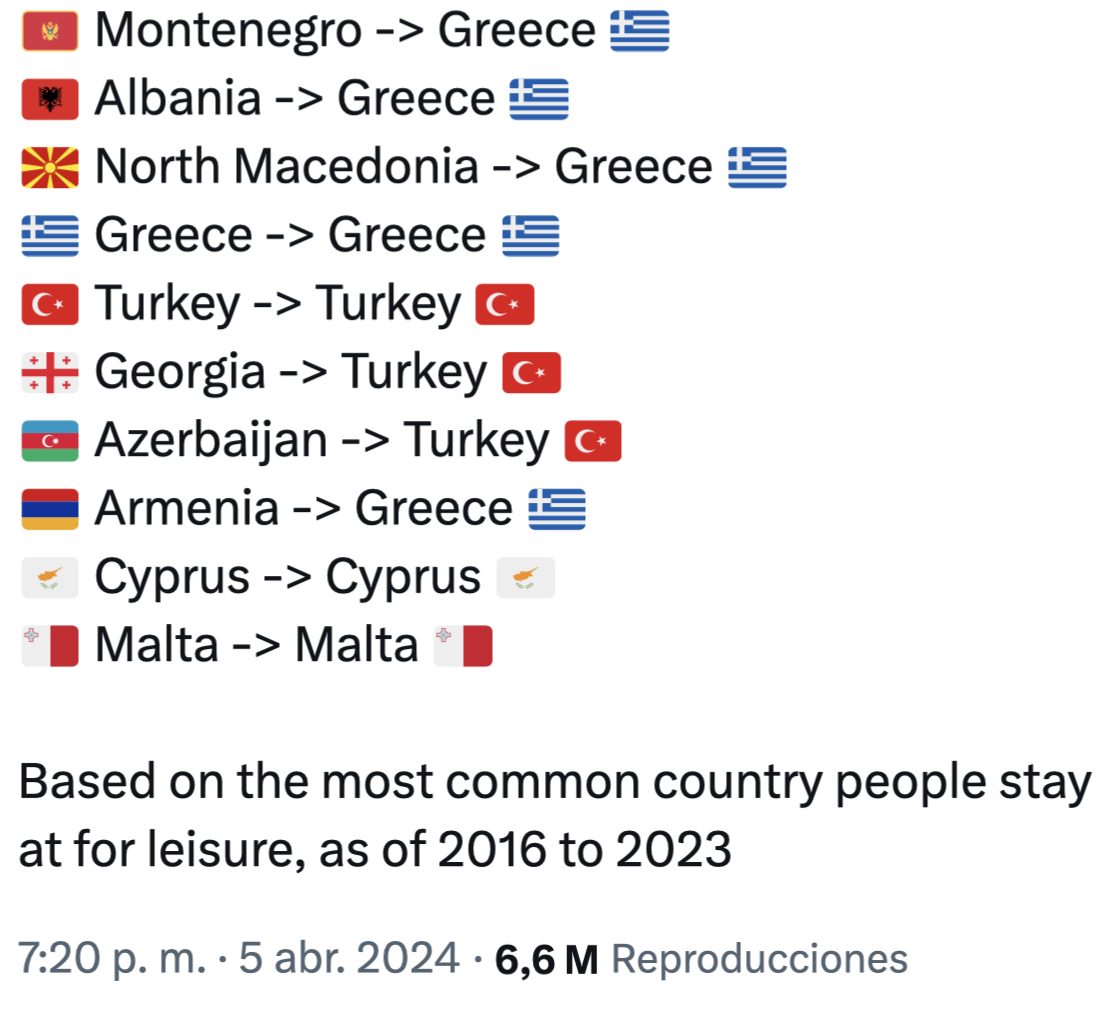The width and height of the screenshot is (1112, 1014).
Task: Click the Cyprus flag at line start
Action: coord(49,577)
